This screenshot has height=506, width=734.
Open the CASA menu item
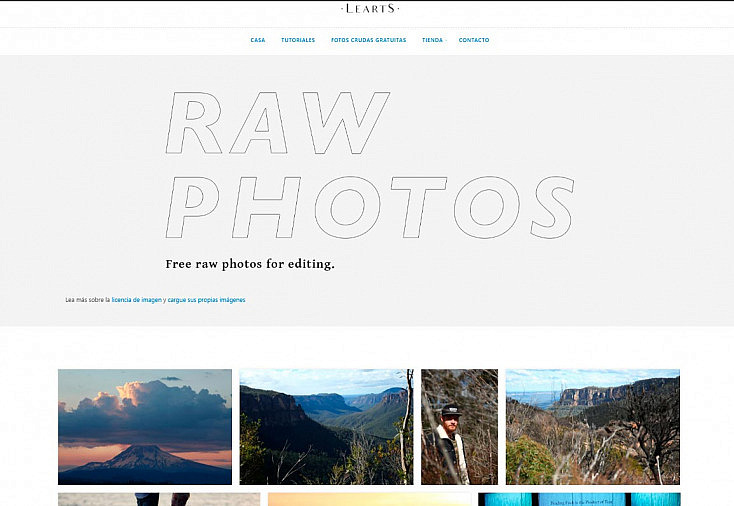pyautogui.click(x=258, y=40)
